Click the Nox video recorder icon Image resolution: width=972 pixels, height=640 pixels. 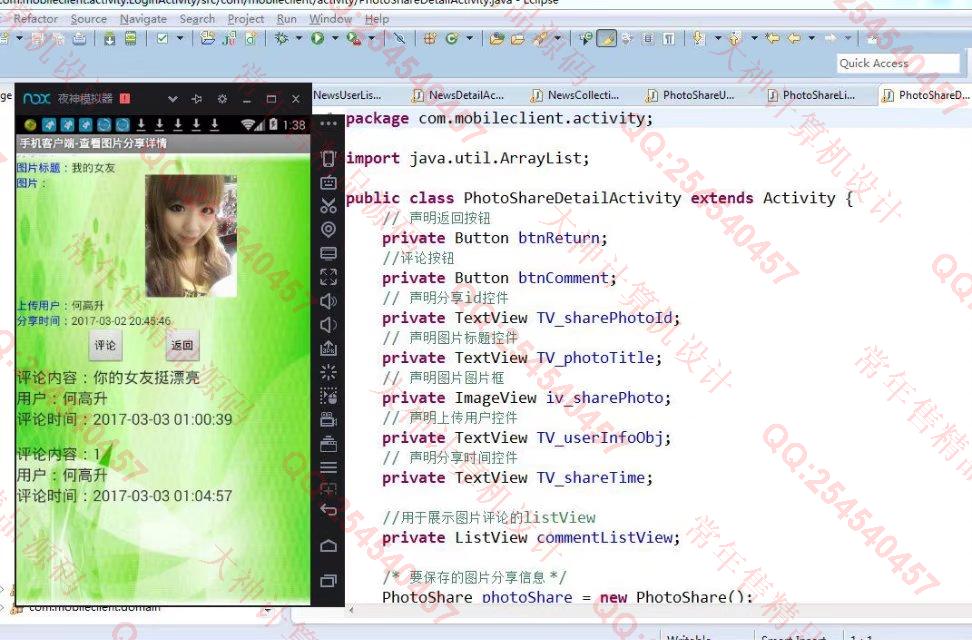point(329,420)
